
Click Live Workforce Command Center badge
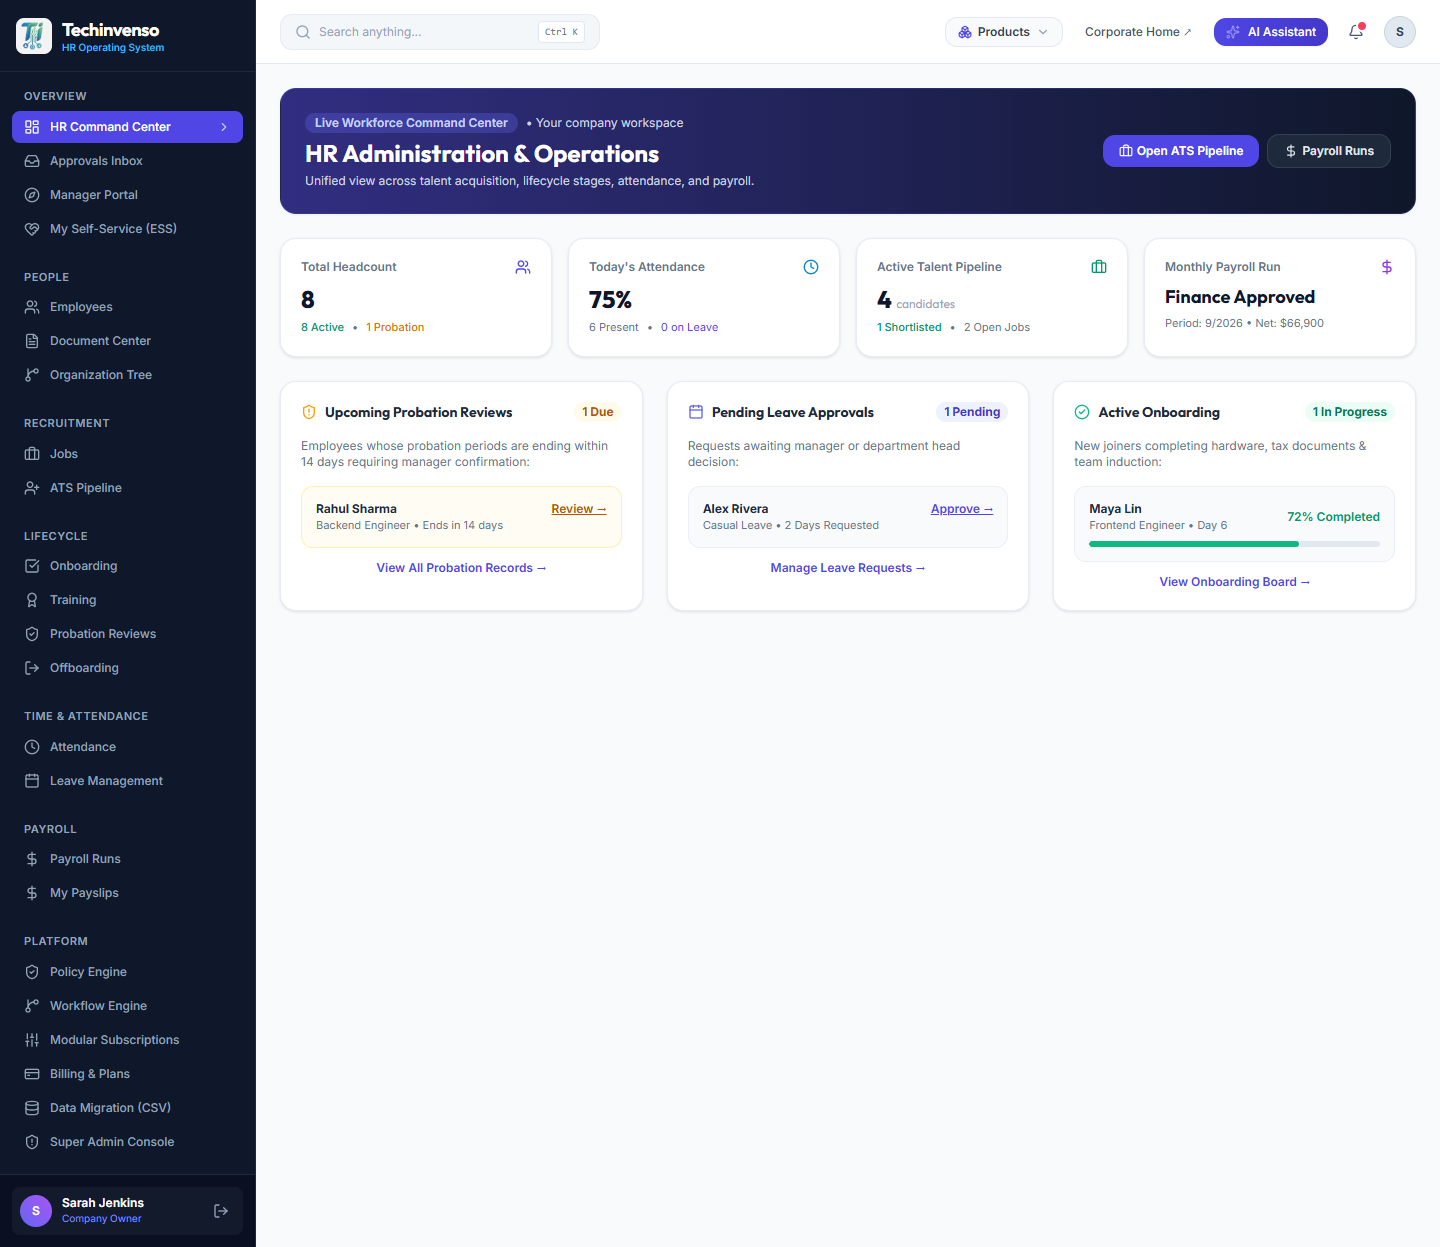(411, 123)
